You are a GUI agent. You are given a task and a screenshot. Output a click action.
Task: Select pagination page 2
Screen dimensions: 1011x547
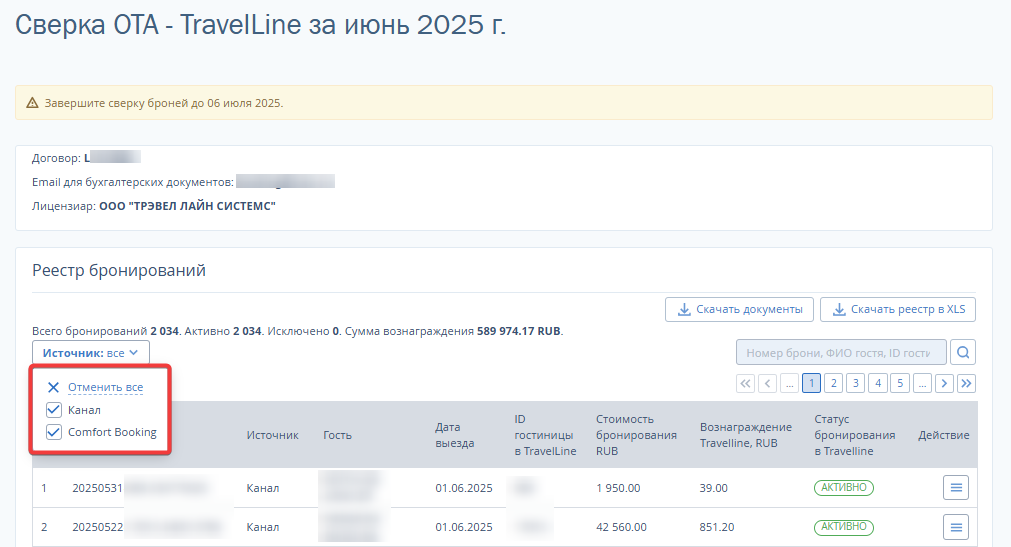(x=834, y=383)
